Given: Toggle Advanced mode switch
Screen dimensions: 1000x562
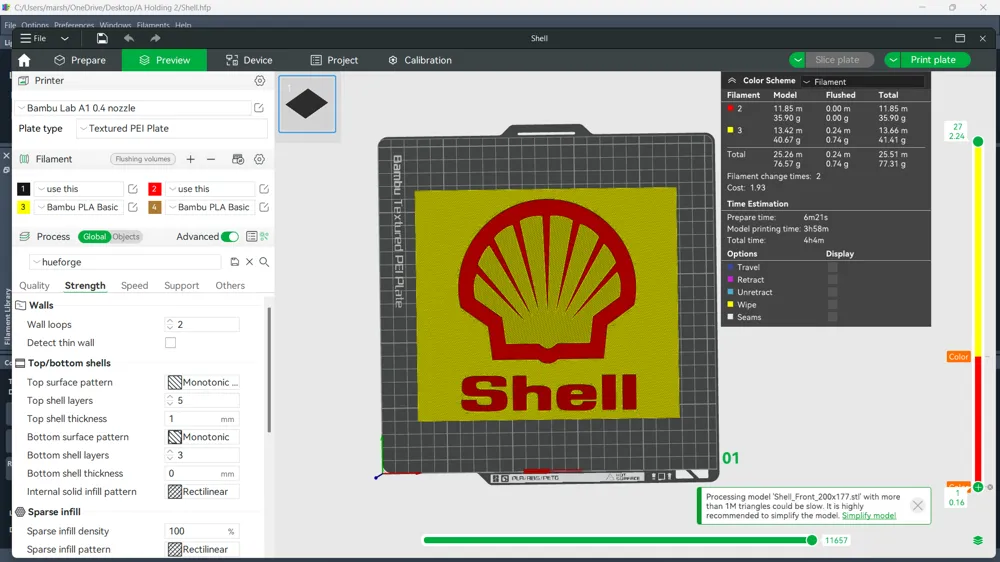Looking at the screenshot, I should point(230,237).
